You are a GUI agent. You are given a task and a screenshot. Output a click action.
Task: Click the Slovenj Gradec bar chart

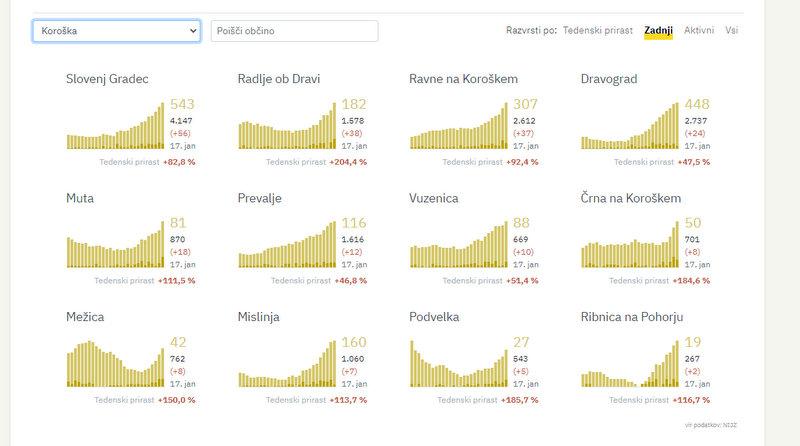[115, 127]
